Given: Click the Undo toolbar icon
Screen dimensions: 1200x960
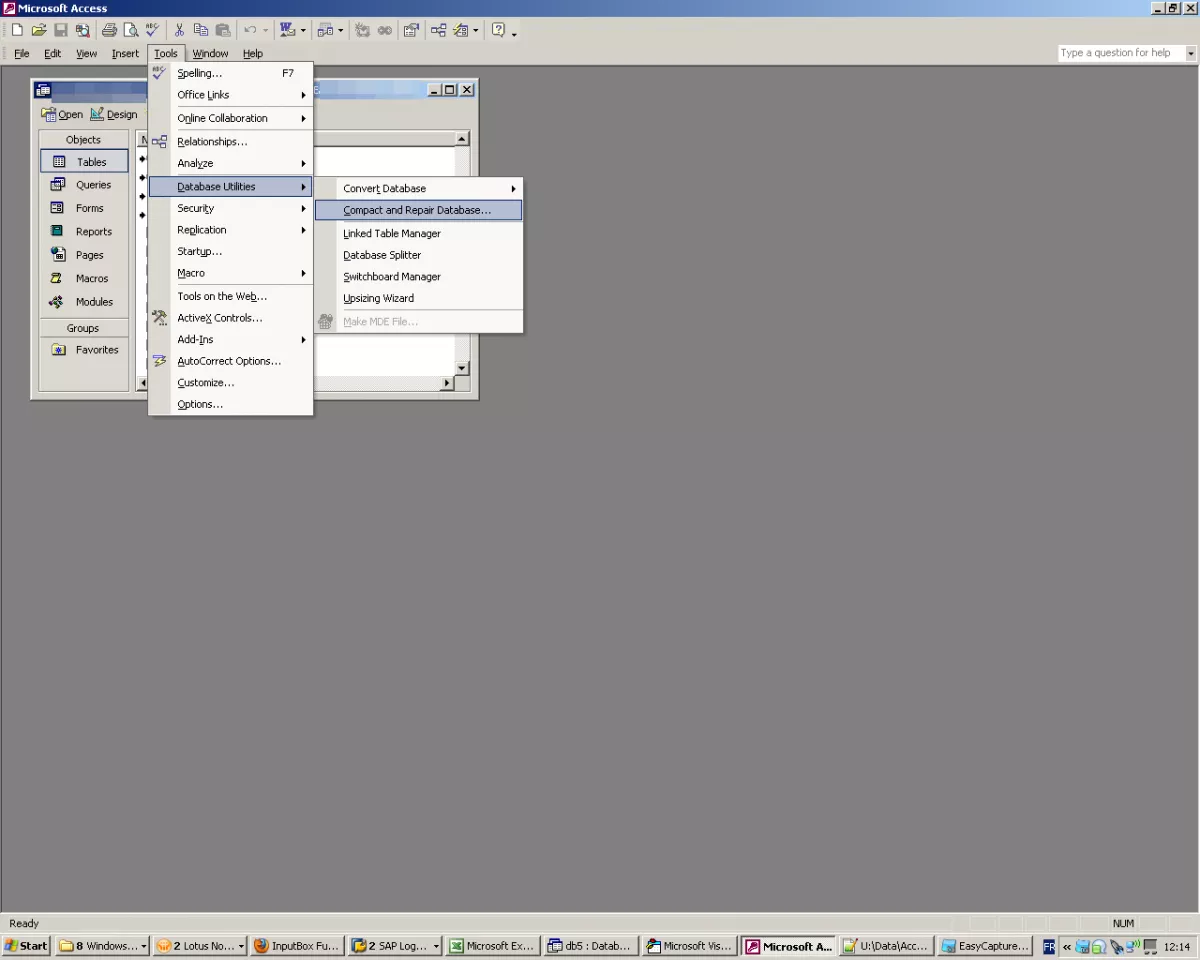Looking at the screenshot, I should [x=251, y=30].
